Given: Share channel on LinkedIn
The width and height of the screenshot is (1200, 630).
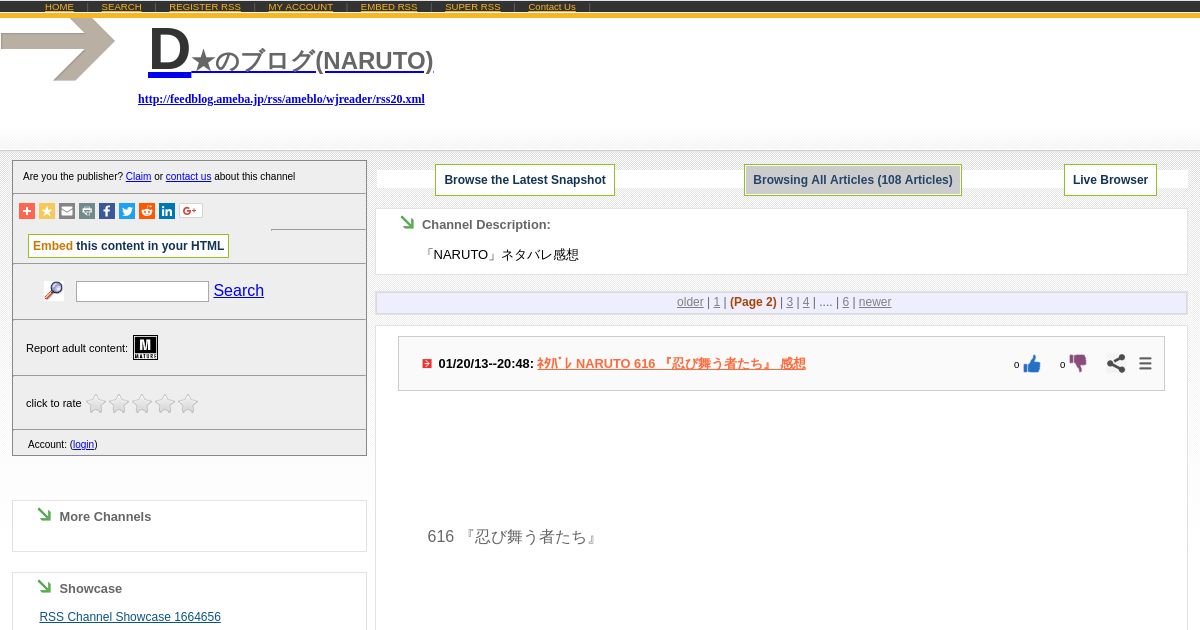Looking at the screenshot, I should click(167, 211).
